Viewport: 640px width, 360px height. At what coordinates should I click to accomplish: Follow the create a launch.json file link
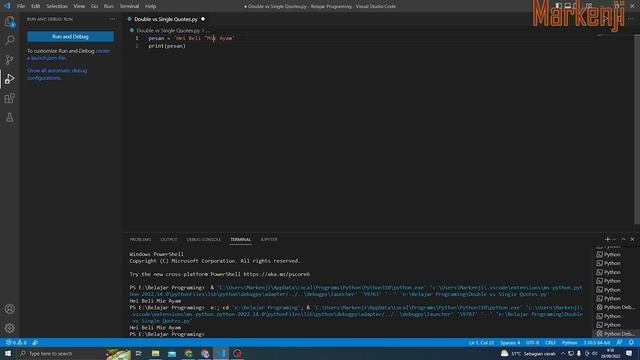coord(68,54)
